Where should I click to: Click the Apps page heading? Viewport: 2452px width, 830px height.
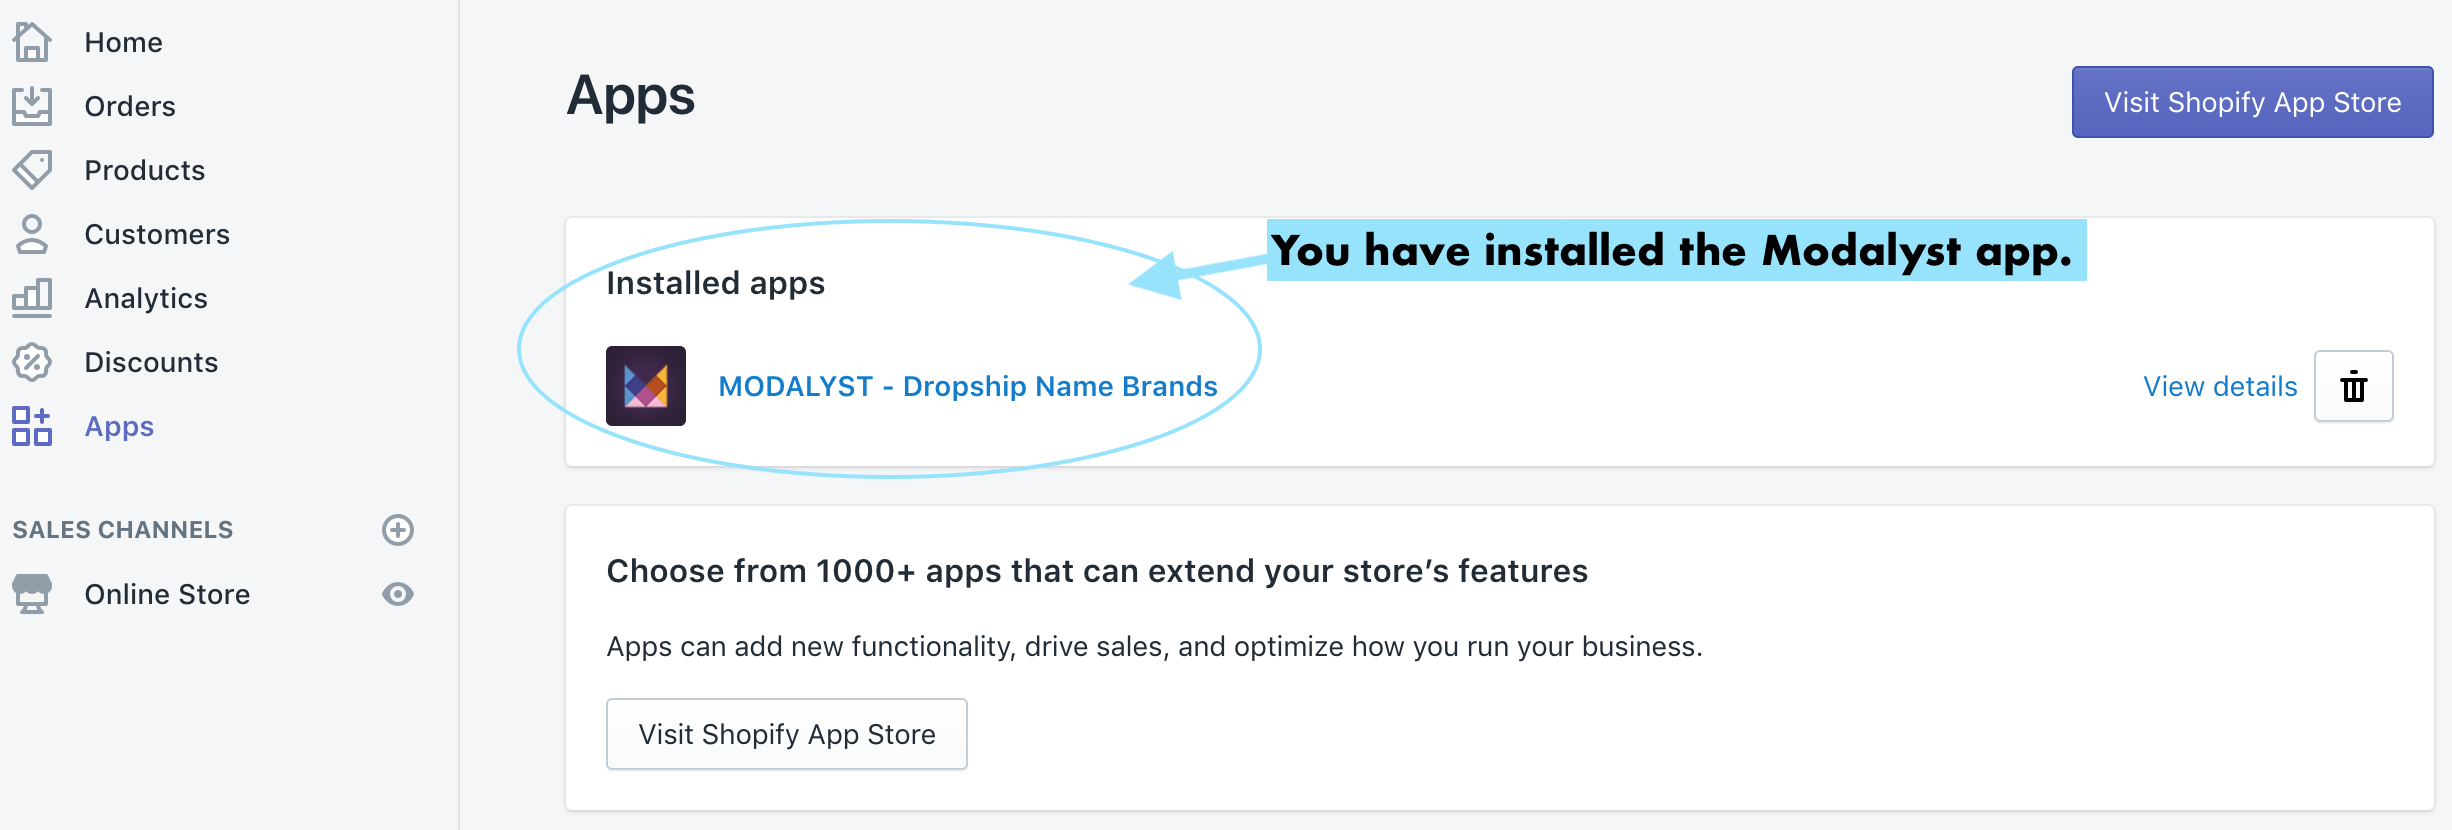(x=631, y=97)
